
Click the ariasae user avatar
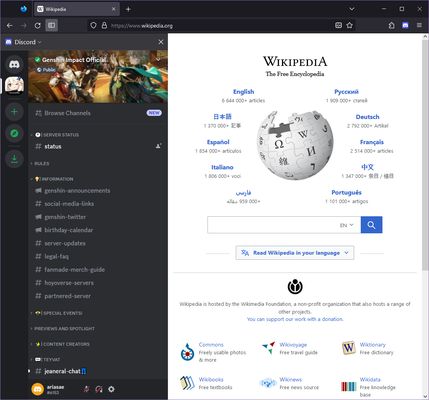click(x=37, y=389)
